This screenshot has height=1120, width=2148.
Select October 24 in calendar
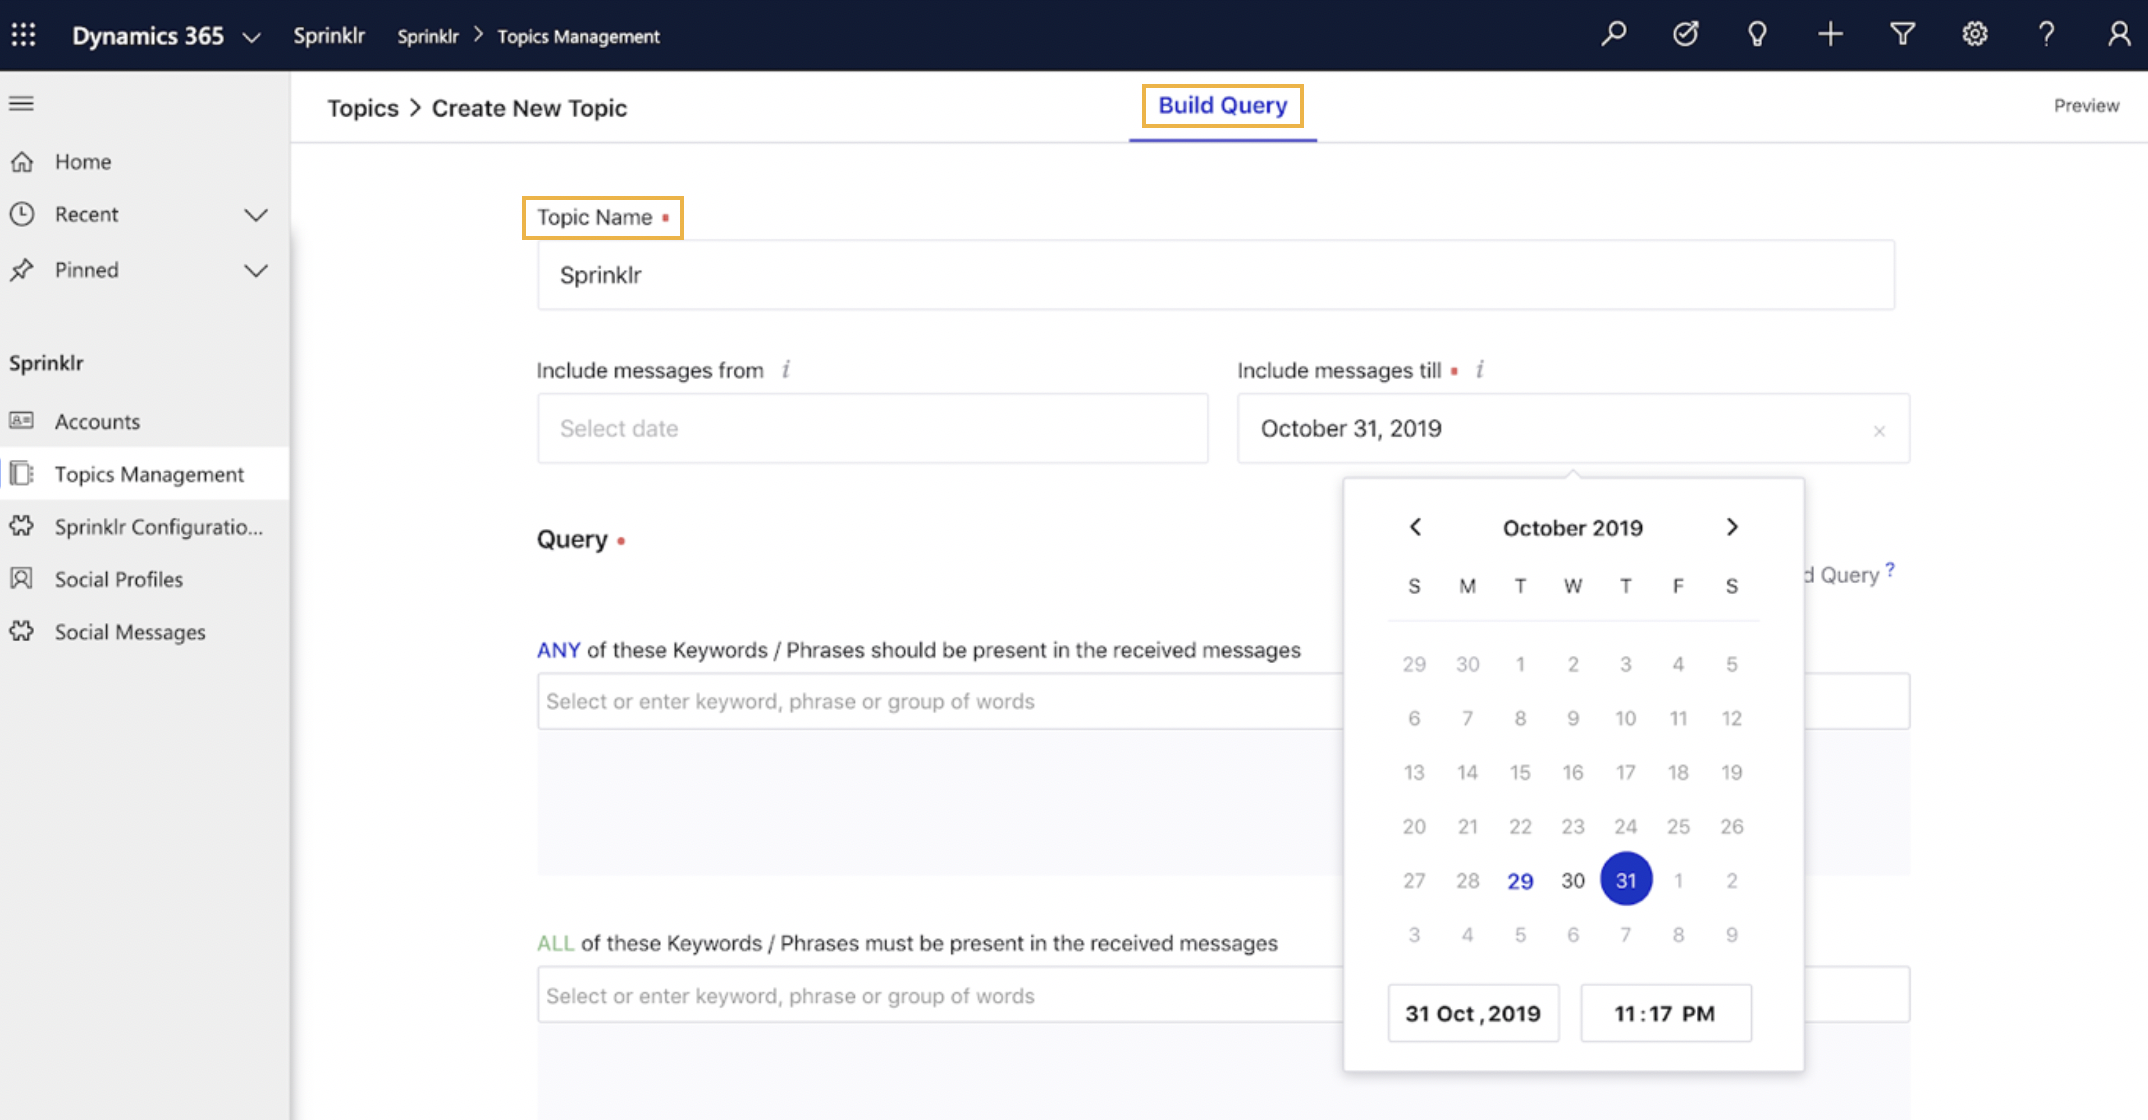[x=1626, y=826]
